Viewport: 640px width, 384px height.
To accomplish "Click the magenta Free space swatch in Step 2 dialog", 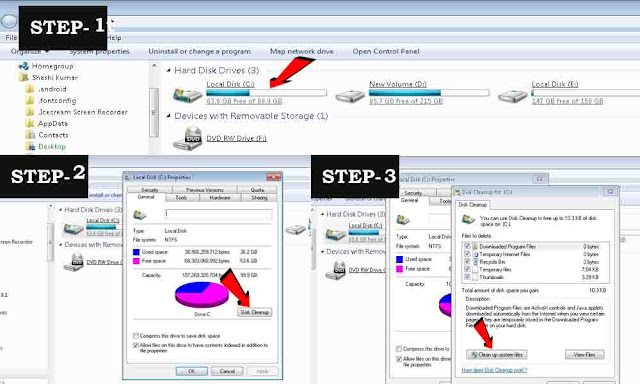I will 136,261.
